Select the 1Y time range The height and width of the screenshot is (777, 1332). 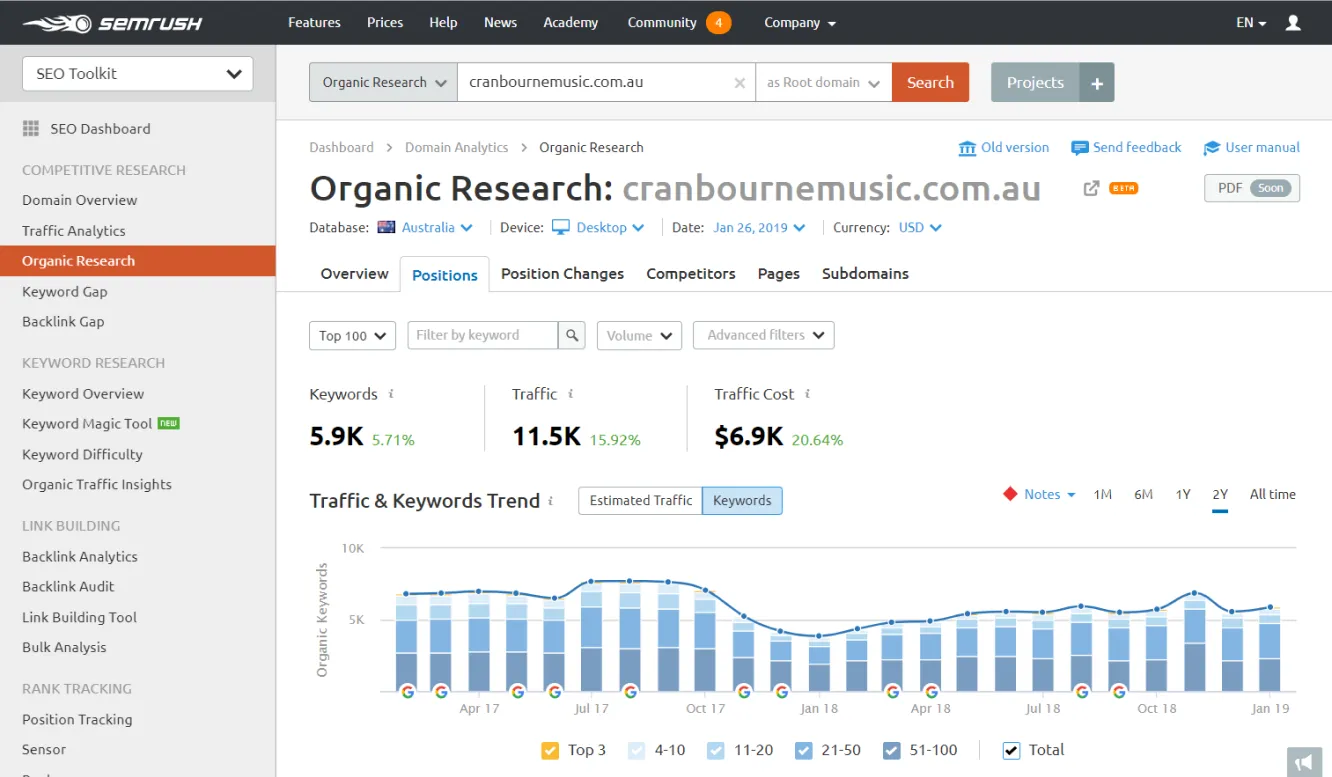coord(1183,494)
